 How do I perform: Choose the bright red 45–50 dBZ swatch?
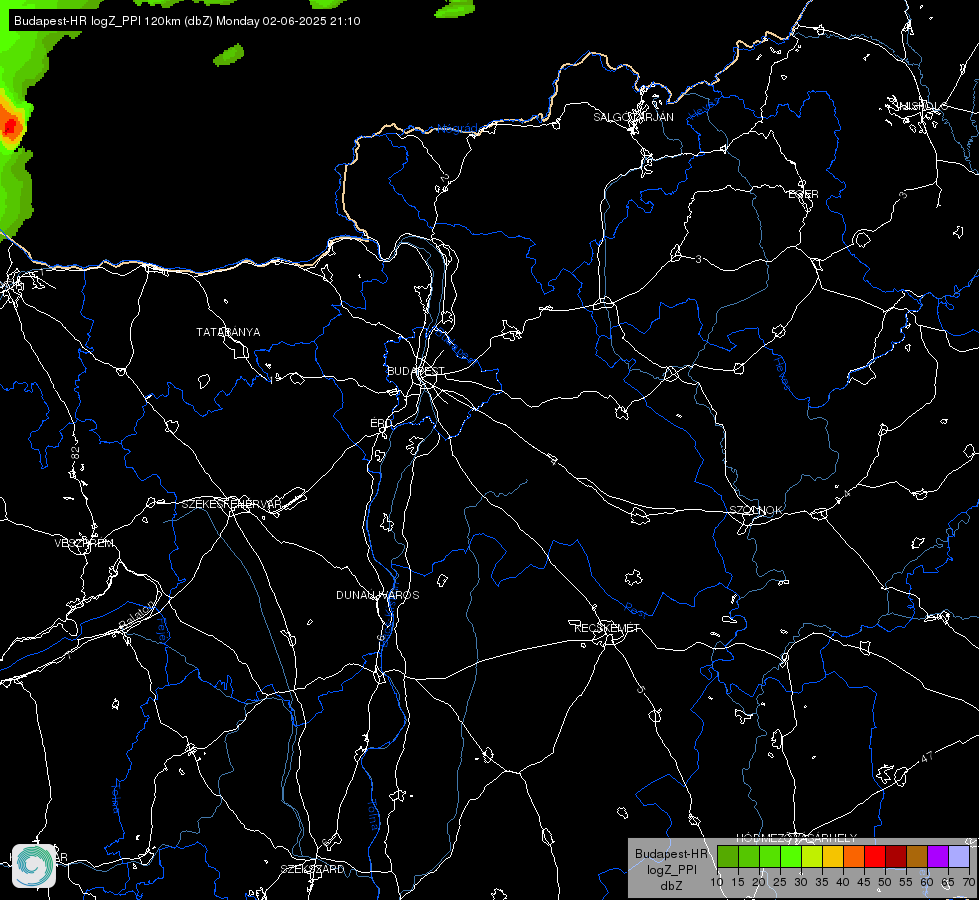(875, 856)
